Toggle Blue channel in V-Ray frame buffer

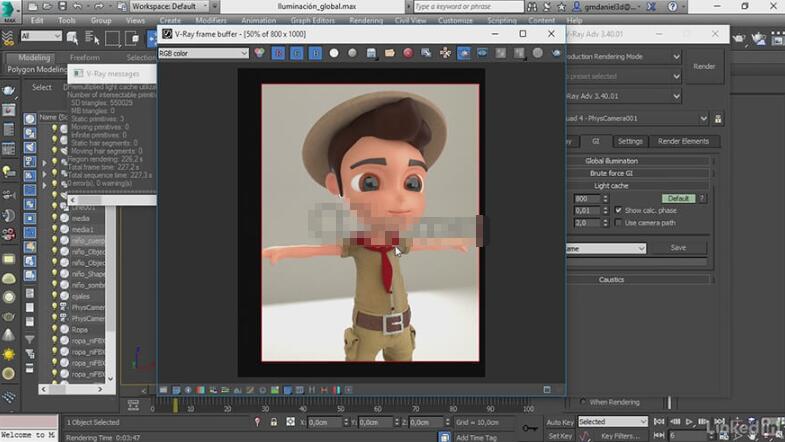pyautogui.click(x=315, y=53)
